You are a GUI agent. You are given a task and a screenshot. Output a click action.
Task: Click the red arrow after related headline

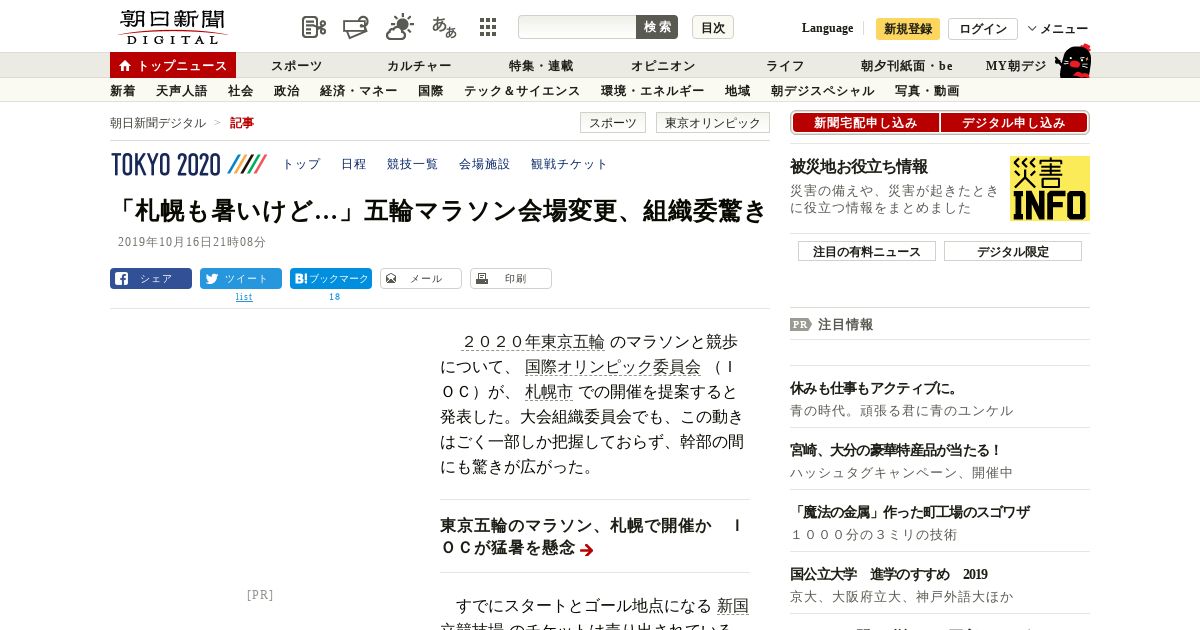tap(587, 550)
